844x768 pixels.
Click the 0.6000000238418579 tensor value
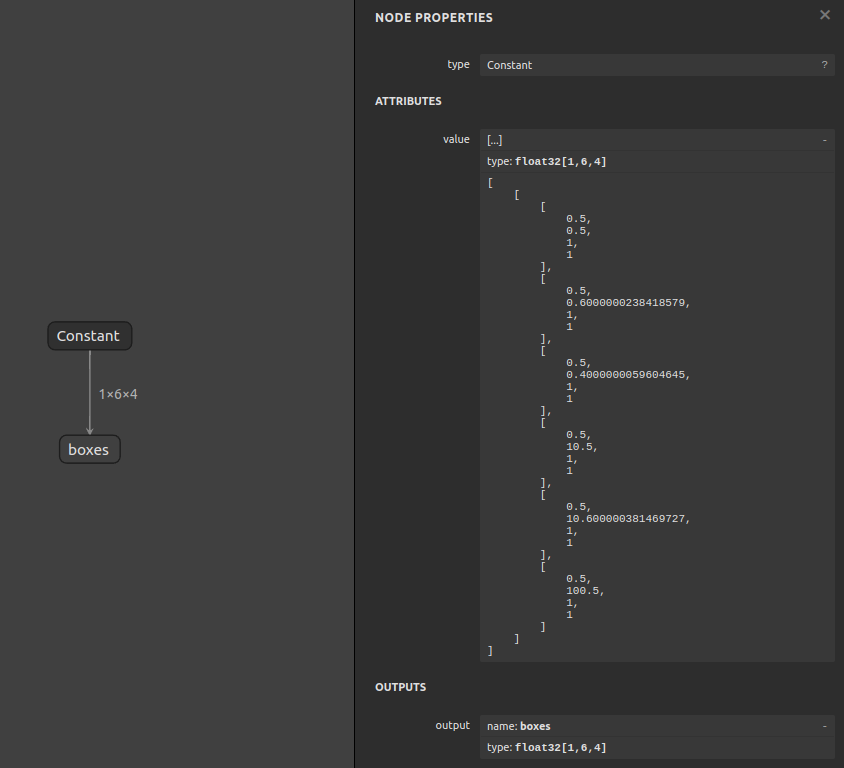pyautogui.click(x=627, y=303)
